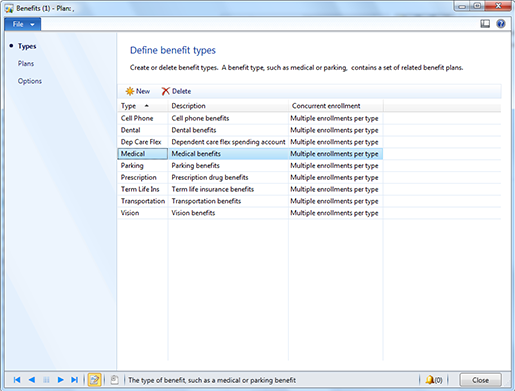
Task: Switch to the Plans page
Action: (x=26, y=64)
